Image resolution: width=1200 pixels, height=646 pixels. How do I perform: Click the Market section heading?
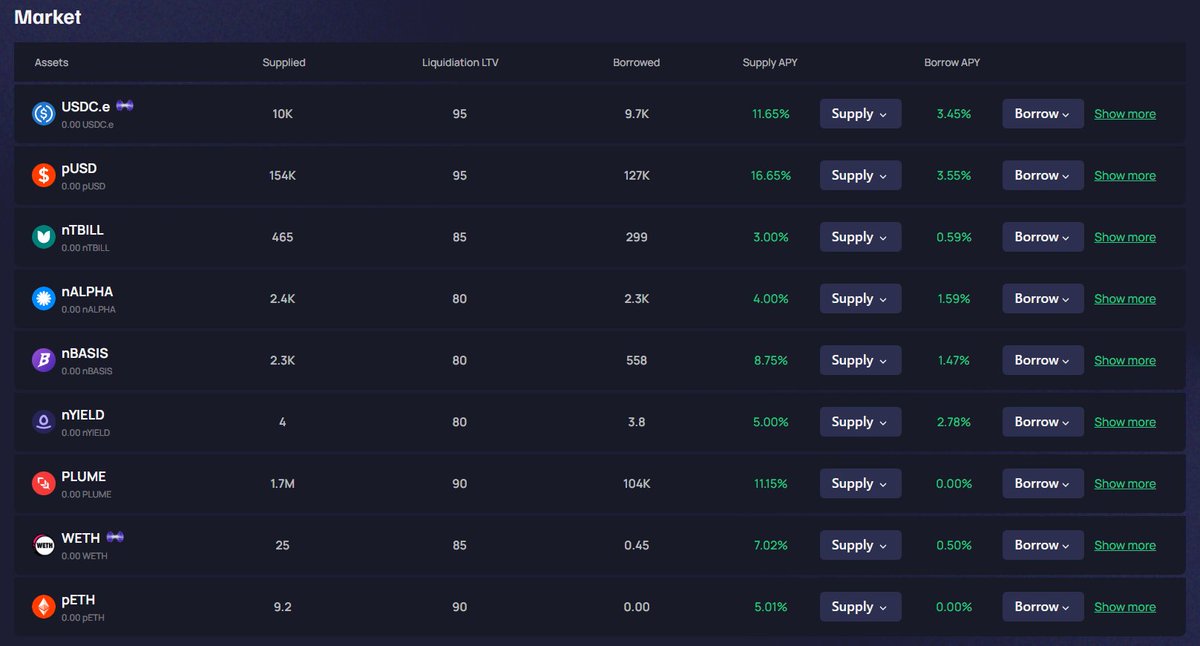pyautogui.click(x=48, y=17)
